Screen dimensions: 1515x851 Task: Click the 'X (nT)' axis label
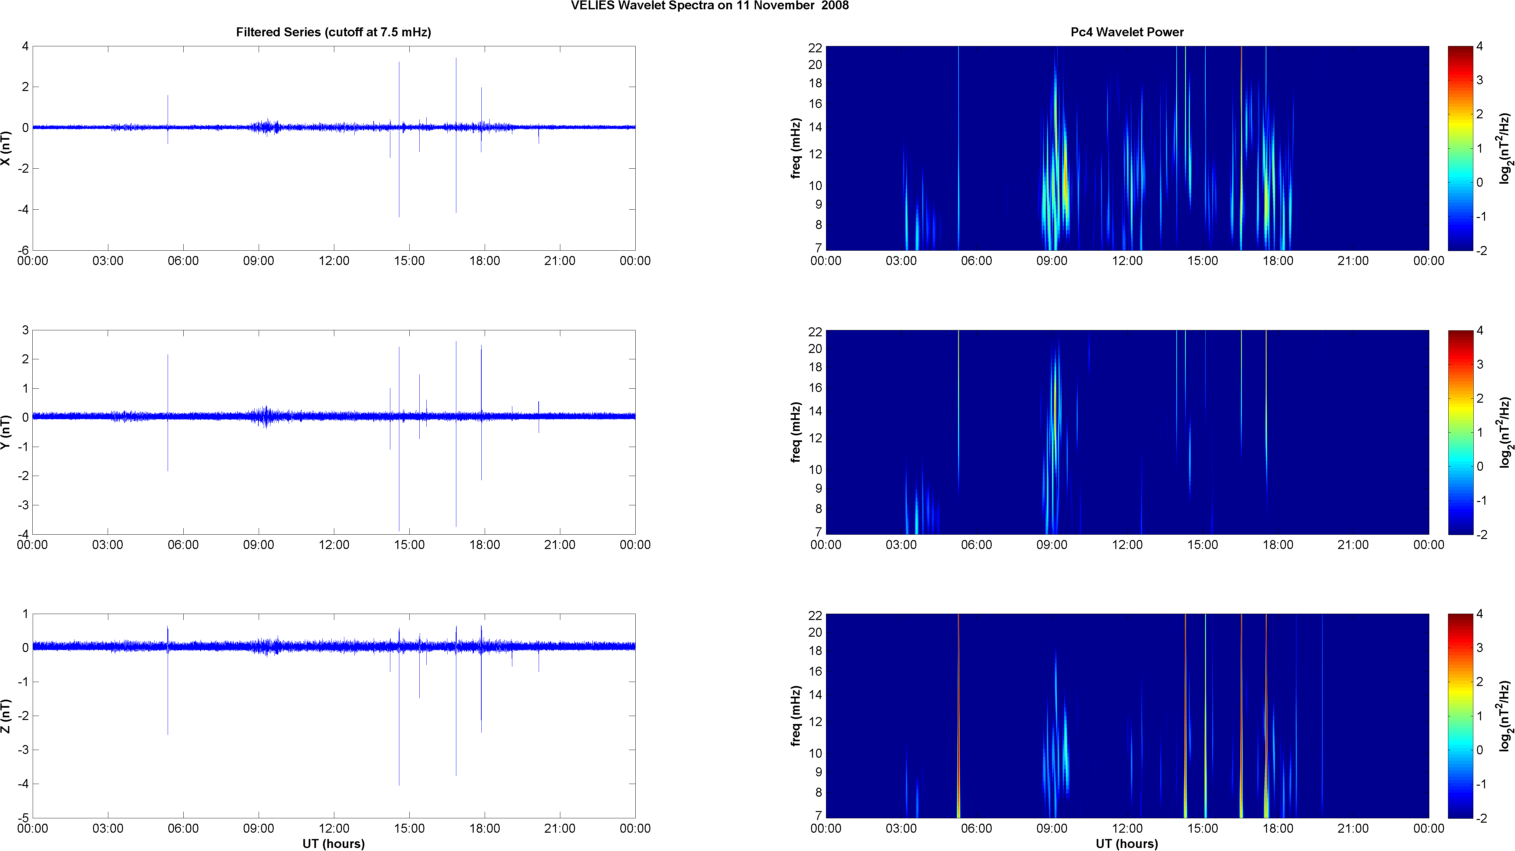[x=6, y=148]
